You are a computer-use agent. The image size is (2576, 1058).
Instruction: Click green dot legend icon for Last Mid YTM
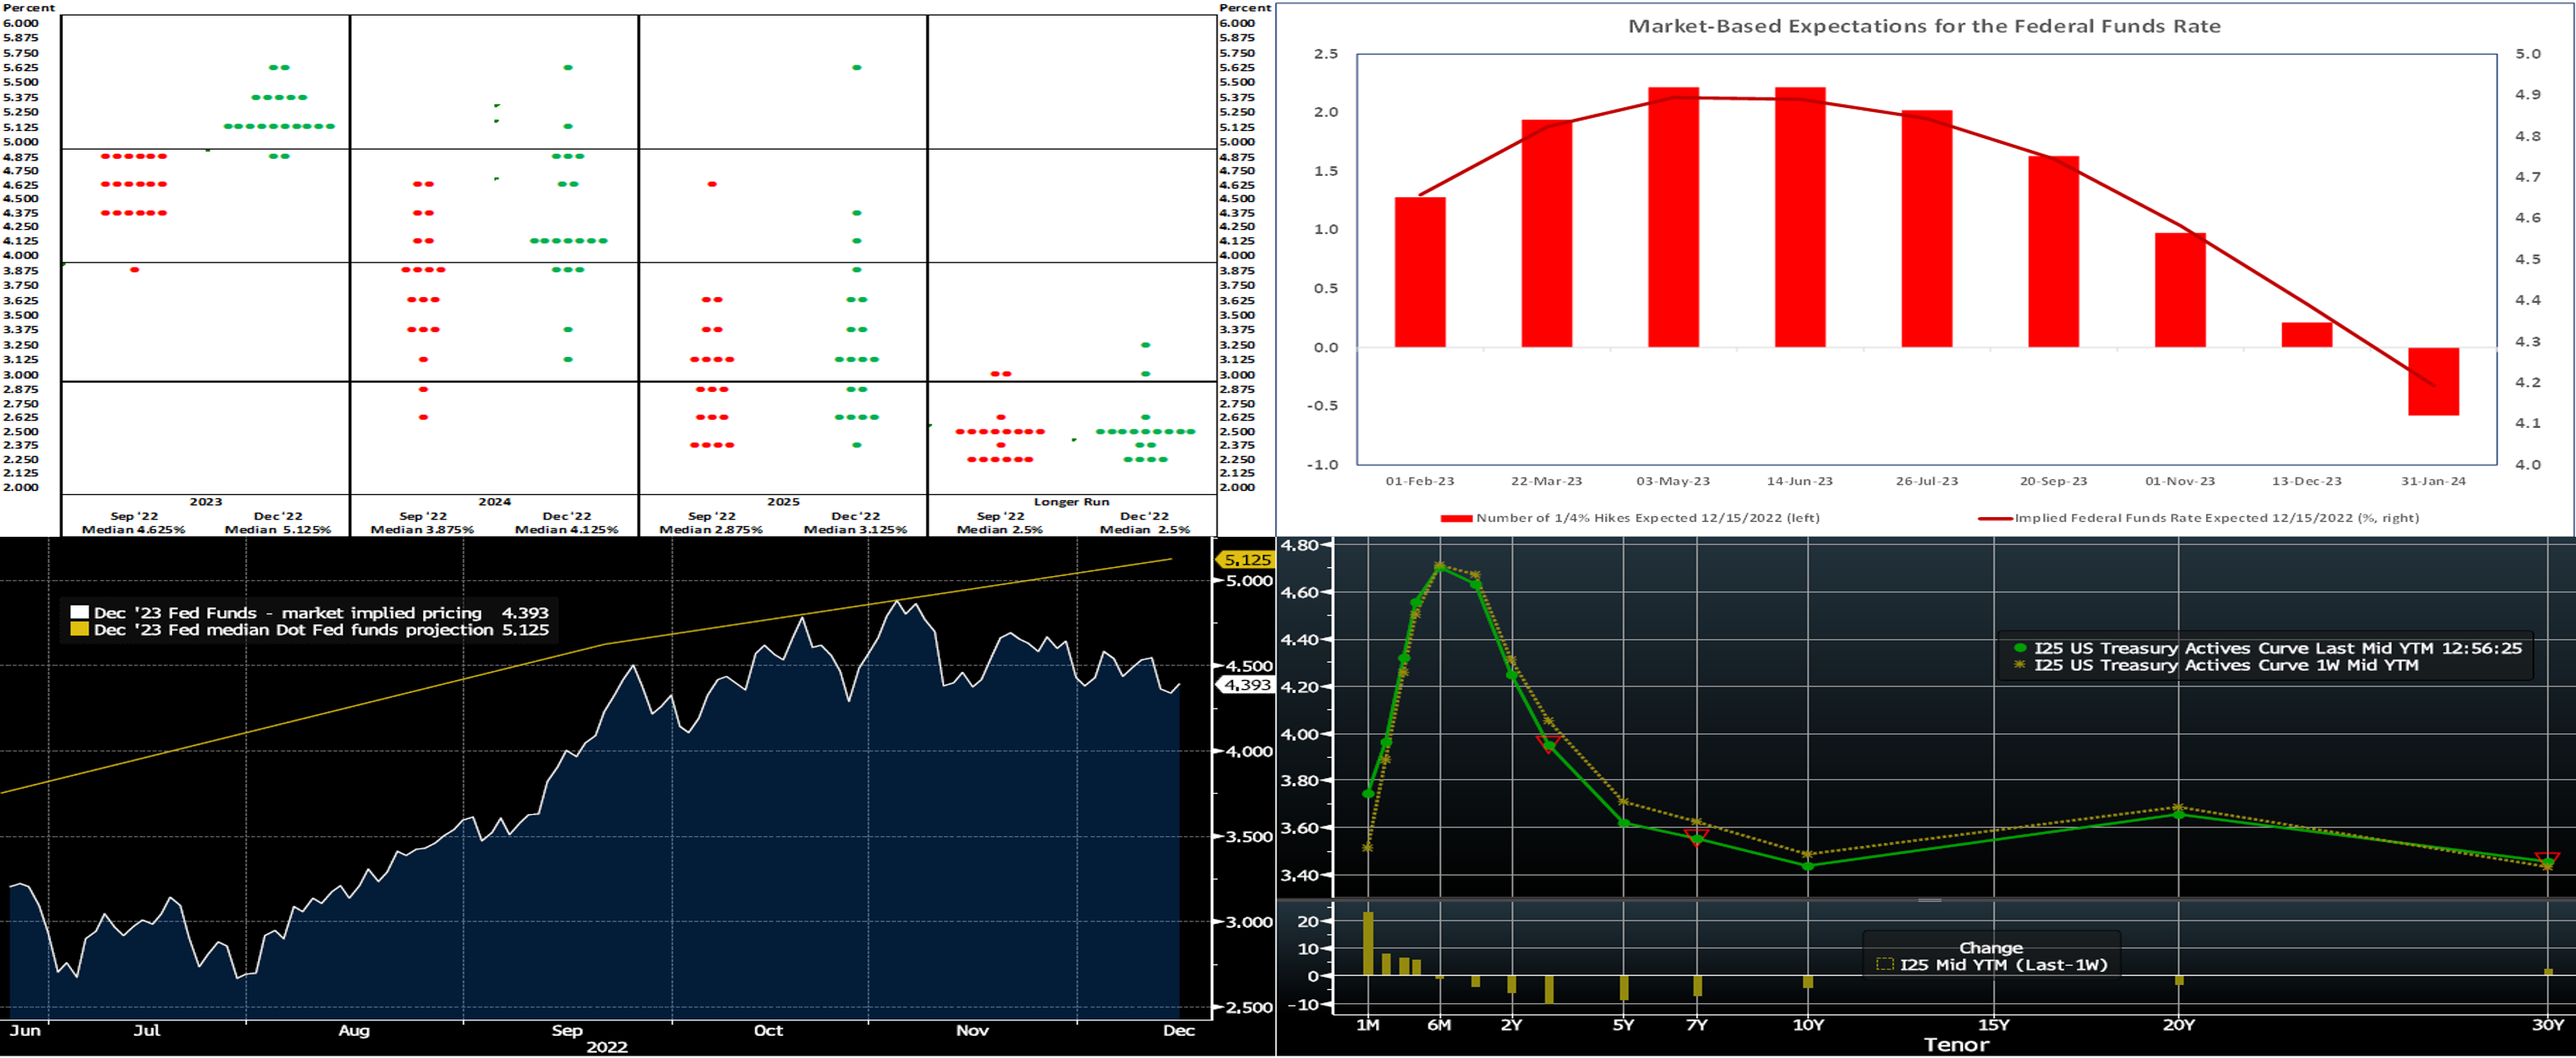2020,648
